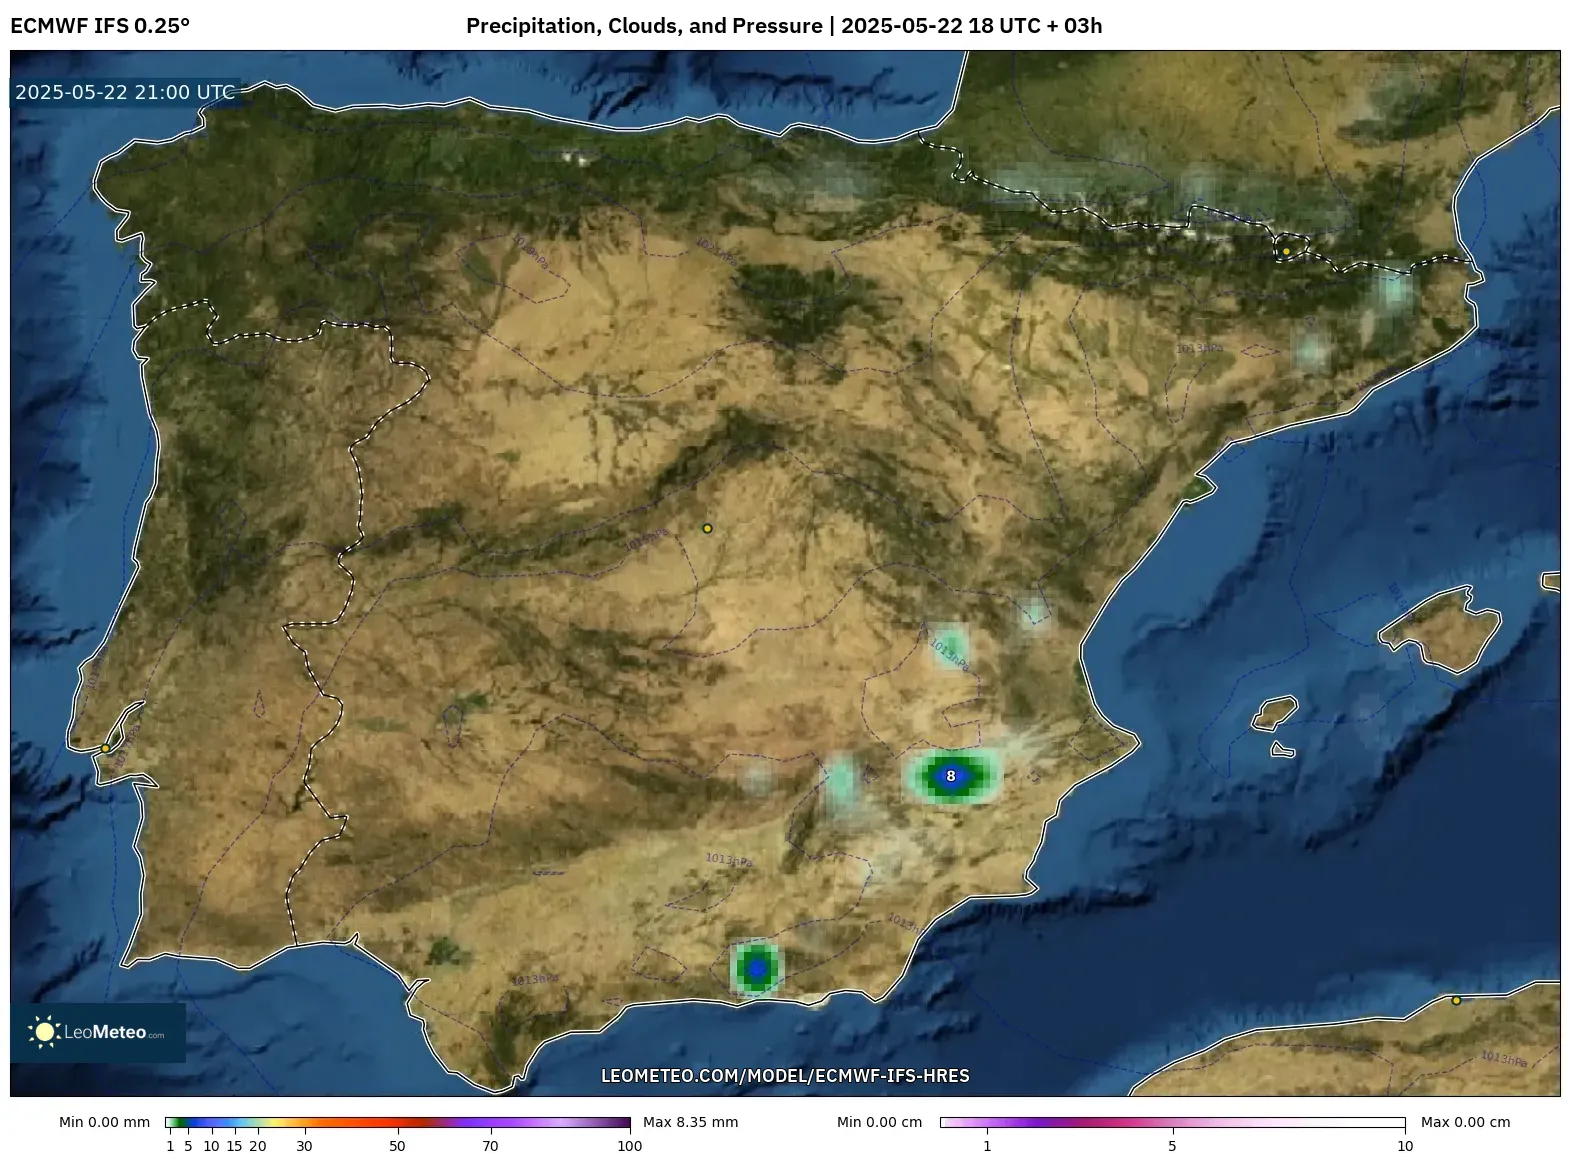This screenshot has width=1570, height=1153.
Task: Click the Min 0.00 mm label
Action: coord(104,1122)
